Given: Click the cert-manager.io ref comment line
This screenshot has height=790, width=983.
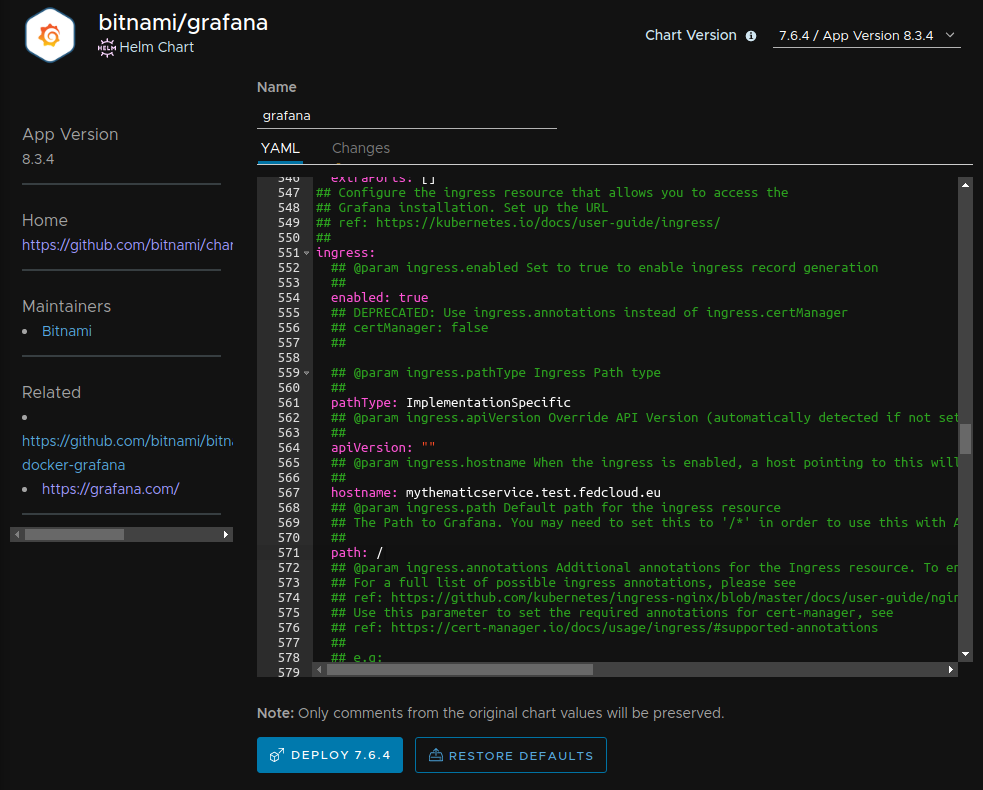Looking at the screenshot, I should [x=604, y=628].
